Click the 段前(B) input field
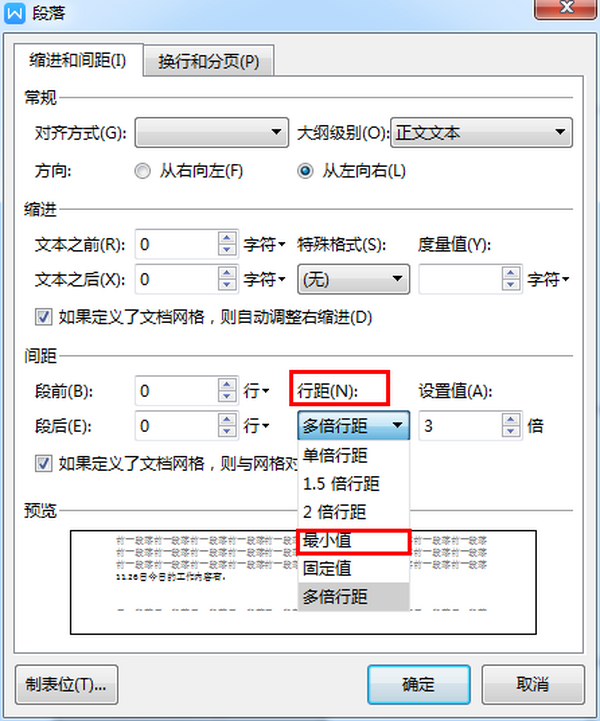Image resolution: width=600 pixels, height=721 pixels. [x=177, y=391]
